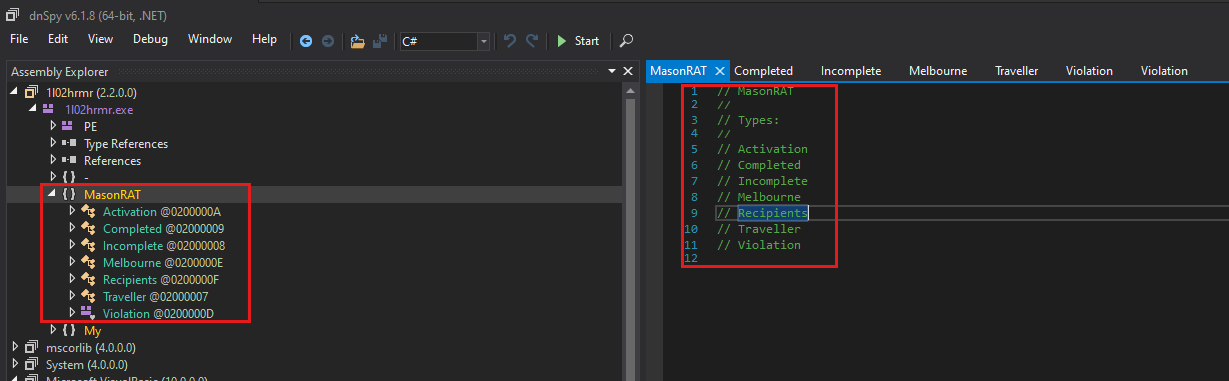The width and height of the screenshot is (1229, 381).
Task: Expand the My namespace node
Action: pos(53,330)
